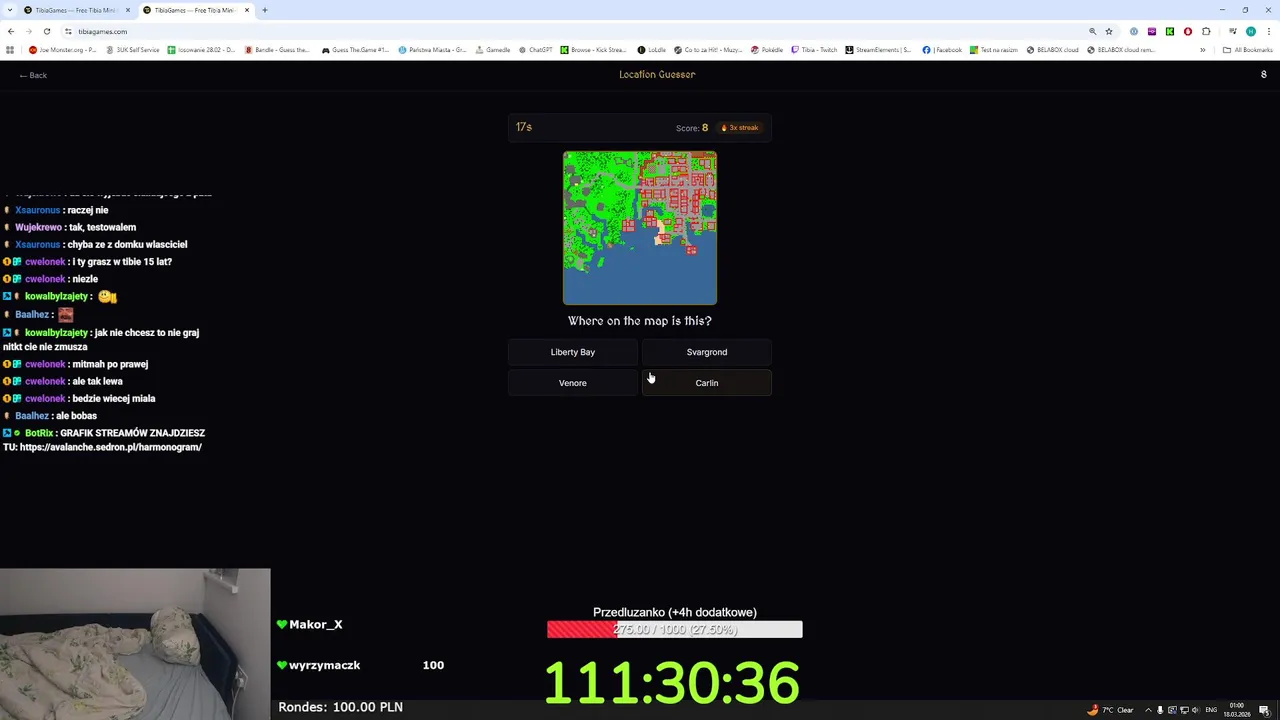Open Browse - Kick Stream bookmark
The width and height of the screenshot is (1280, 720).
point(594,50)
